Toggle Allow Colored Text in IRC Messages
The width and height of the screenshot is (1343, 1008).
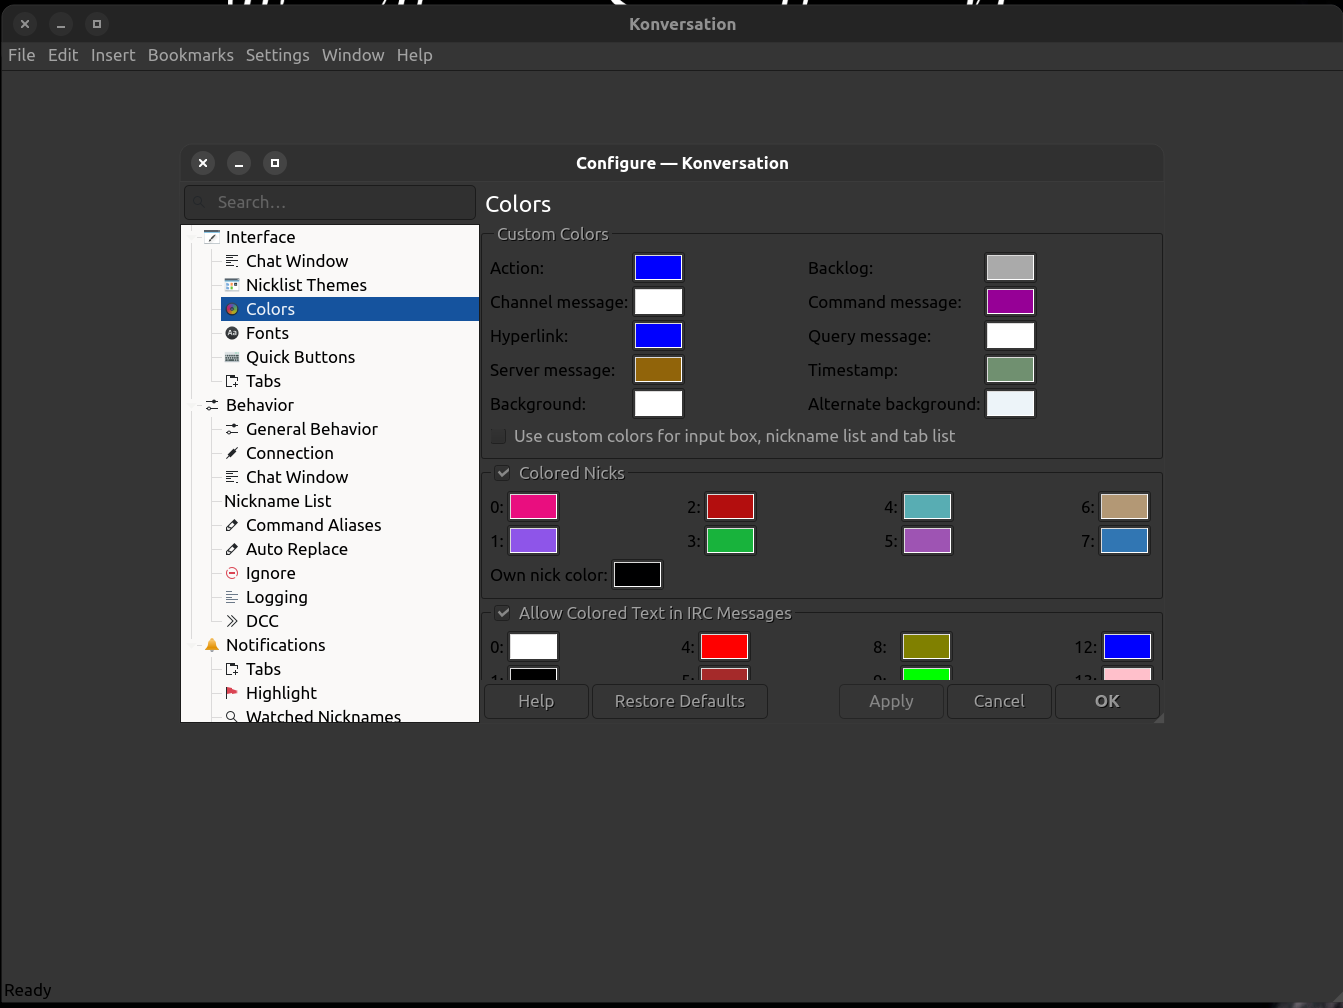[503, 614]
